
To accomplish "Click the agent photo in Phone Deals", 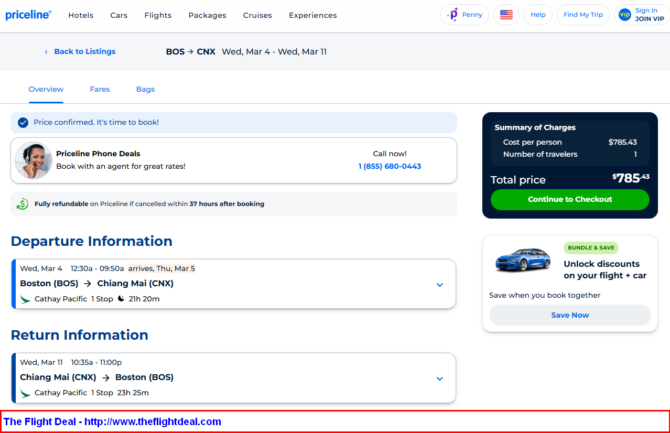I will [34, 160].
